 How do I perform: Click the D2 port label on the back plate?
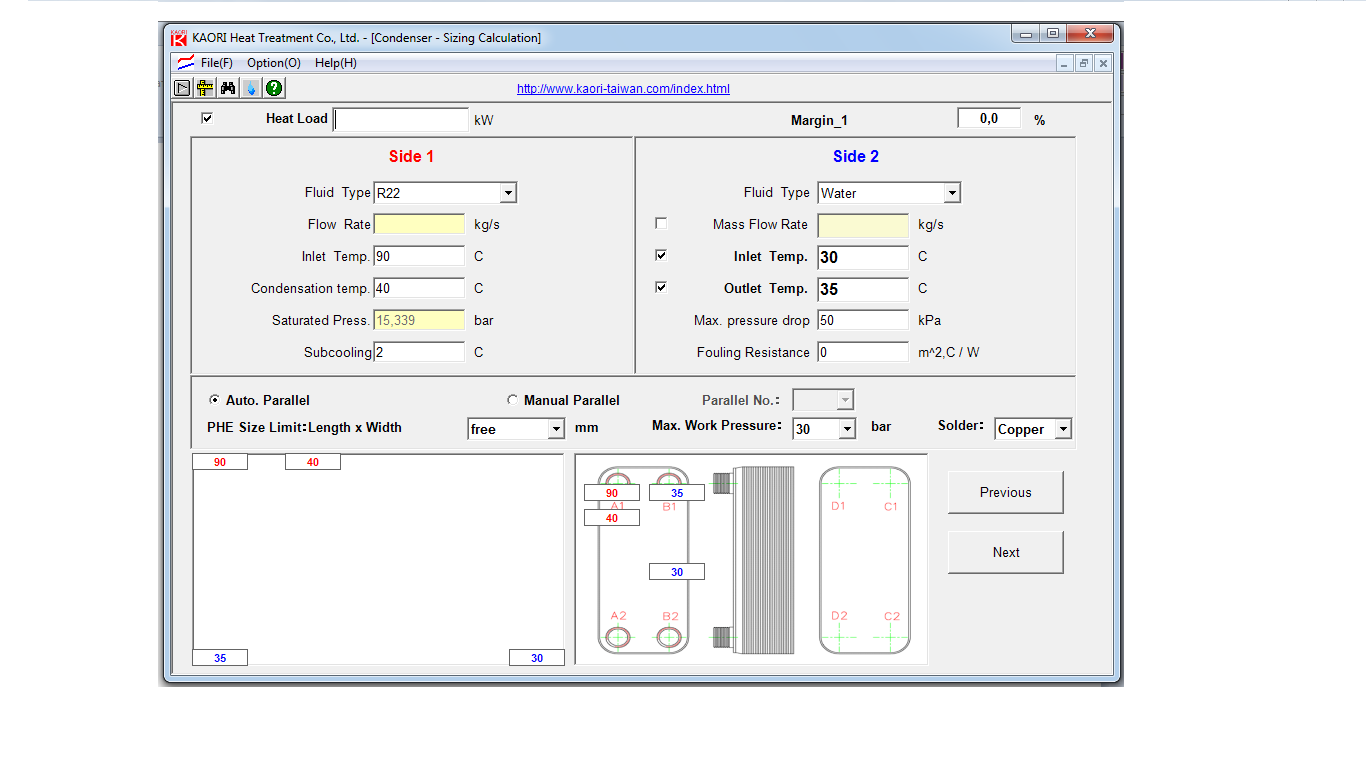coord(839,616)
